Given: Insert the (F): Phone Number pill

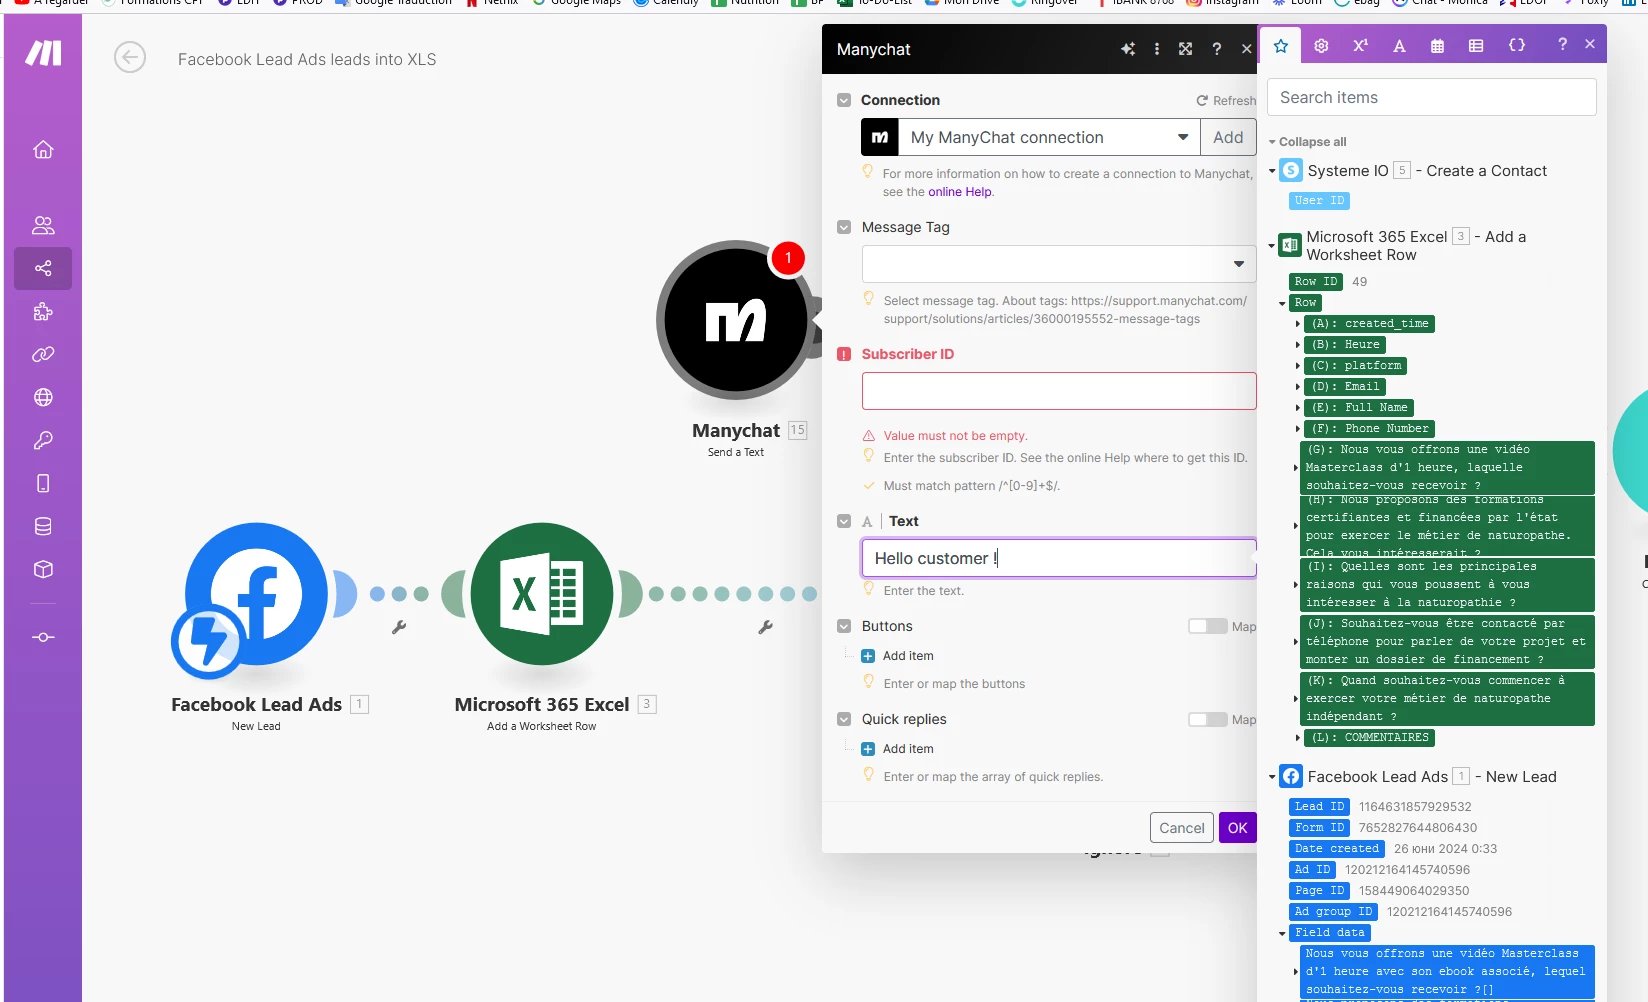Looking at the screenshot, I should coord(1370,429).
